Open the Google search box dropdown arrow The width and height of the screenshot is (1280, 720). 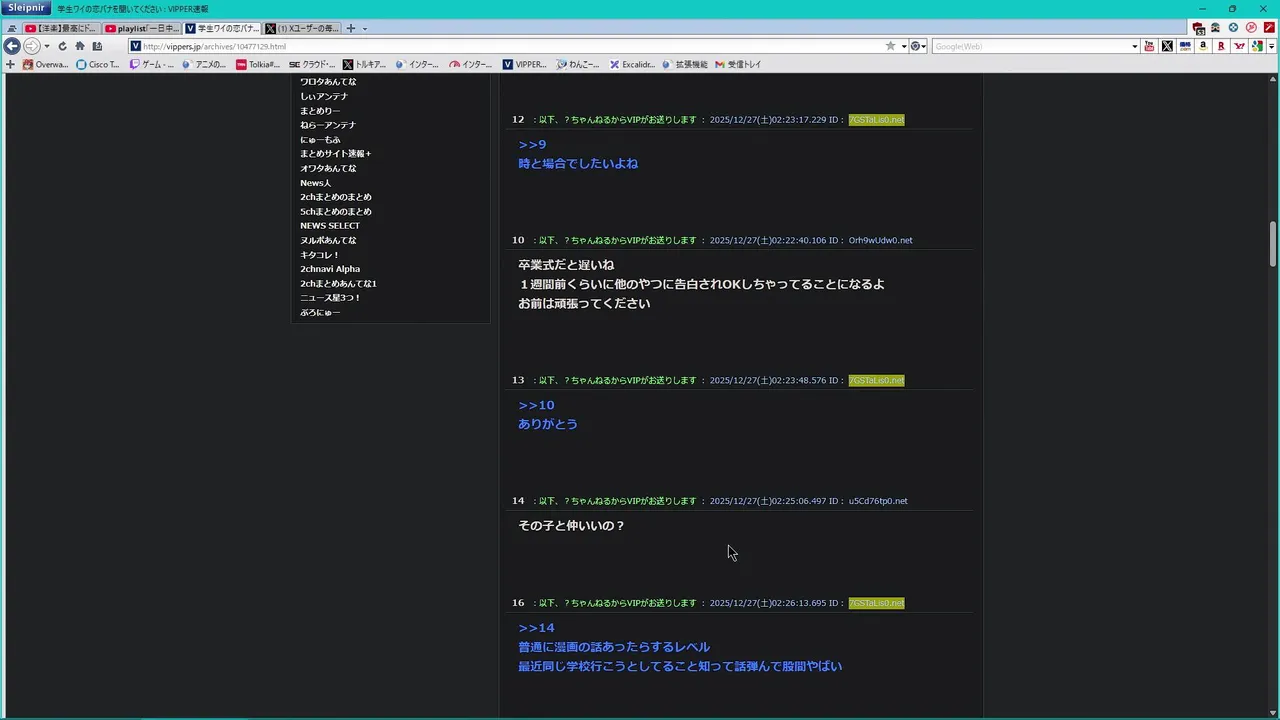[1134, 46]
